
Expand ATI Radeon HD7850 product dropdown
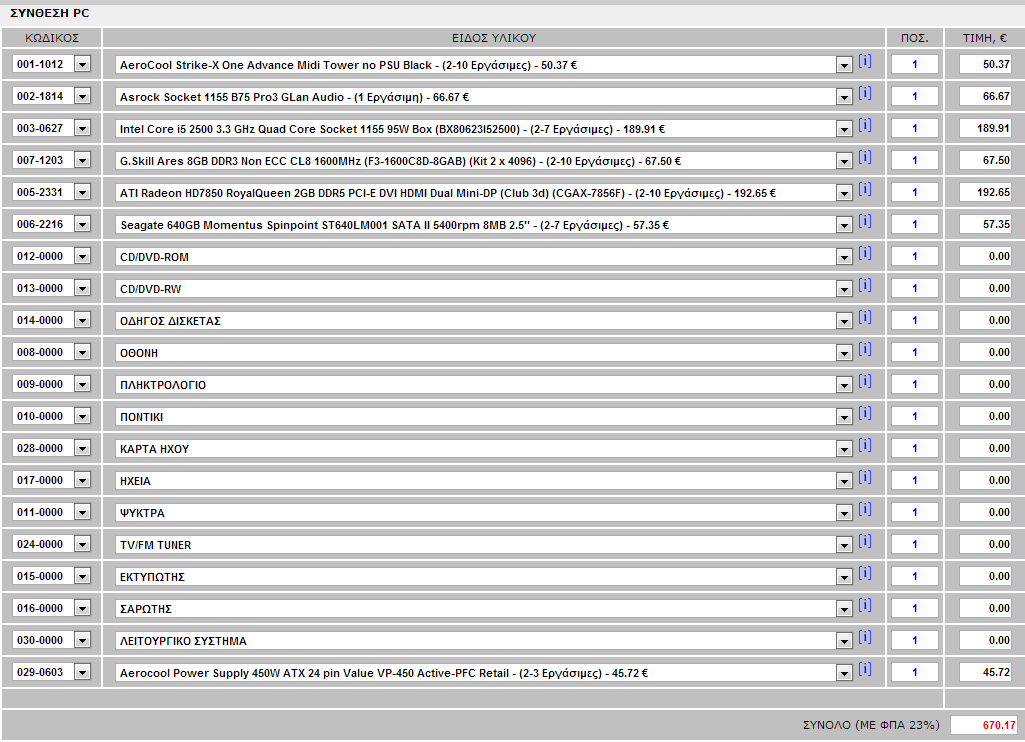coord(844,193)
